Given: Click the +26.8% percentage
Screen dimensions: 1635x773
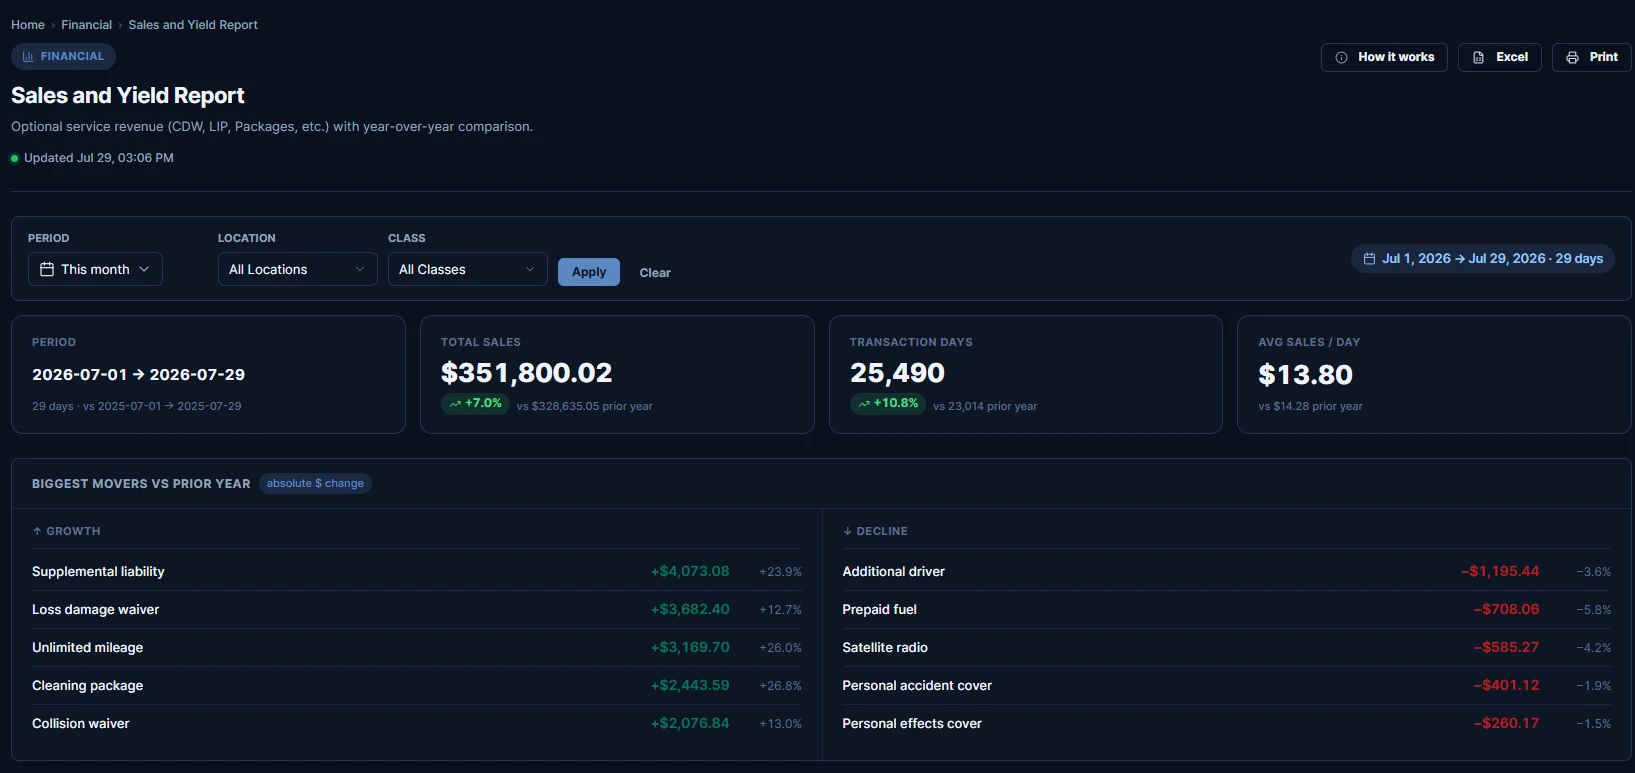Looking at the screenshot, I should (780, 686).
